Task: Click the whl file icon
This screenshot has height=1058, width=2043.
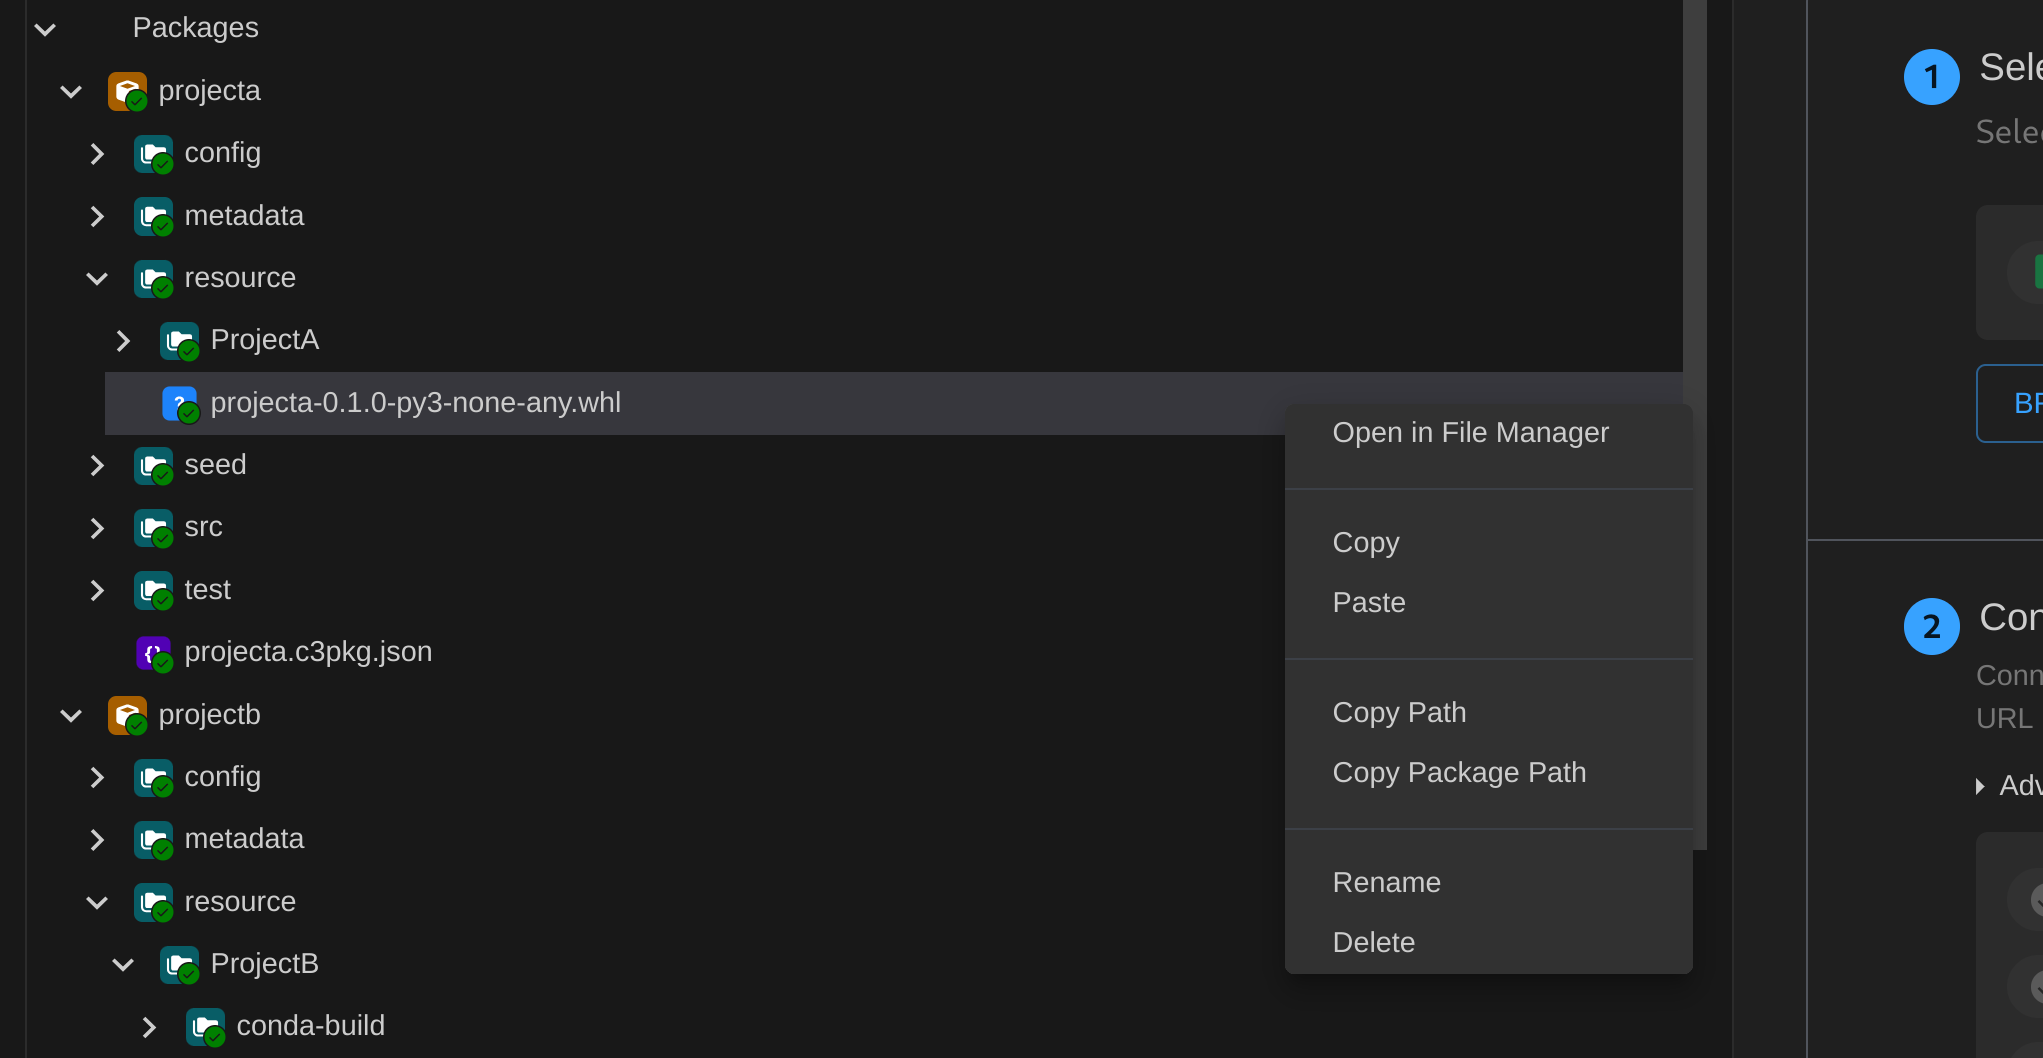Action: (x=179, y=403)
